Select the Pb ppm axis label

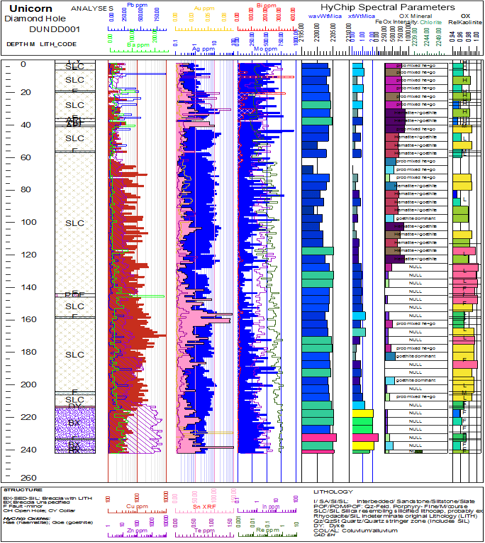tap(137, 5)
